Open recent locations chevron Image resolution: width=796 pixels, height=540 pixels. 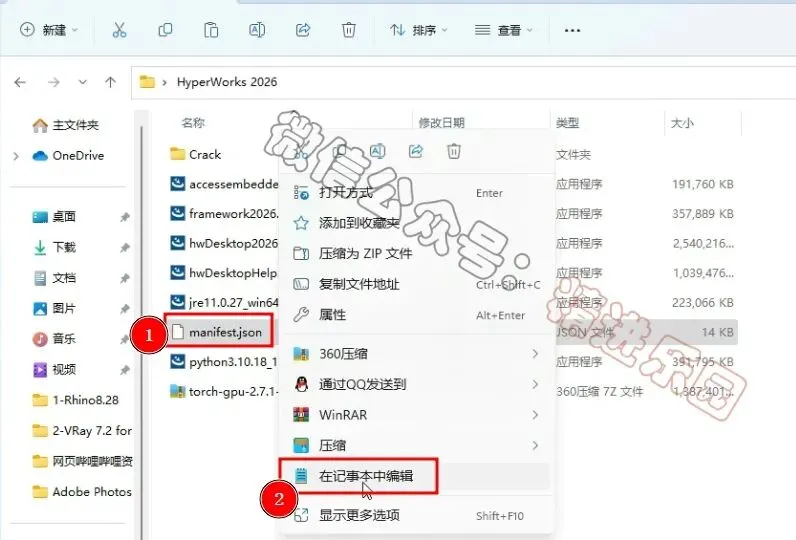click(82, 82)
